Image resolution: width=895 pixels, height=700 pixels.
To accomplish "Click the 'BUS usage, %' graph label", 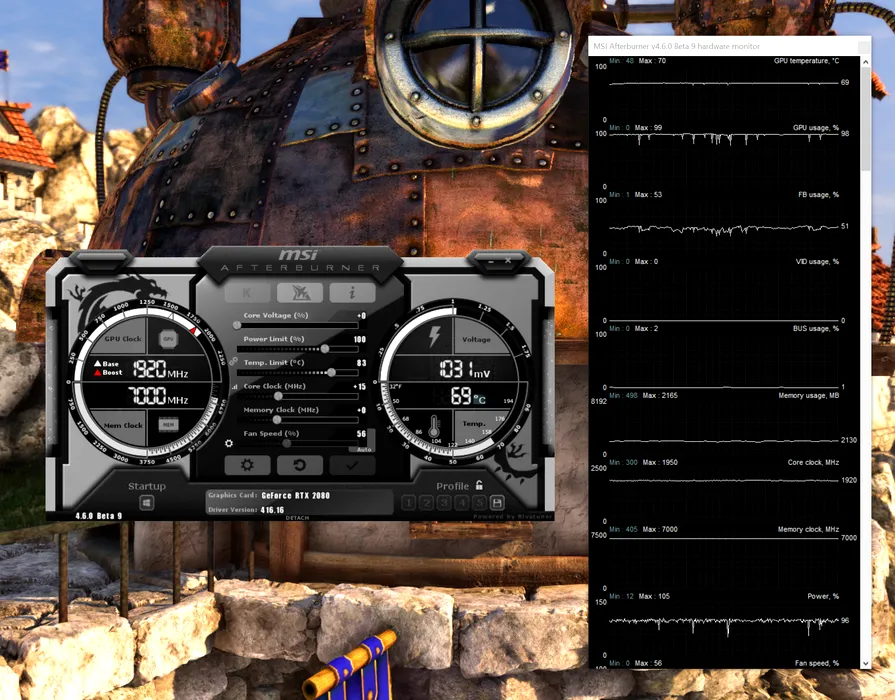I will click(x=816, y=328).
